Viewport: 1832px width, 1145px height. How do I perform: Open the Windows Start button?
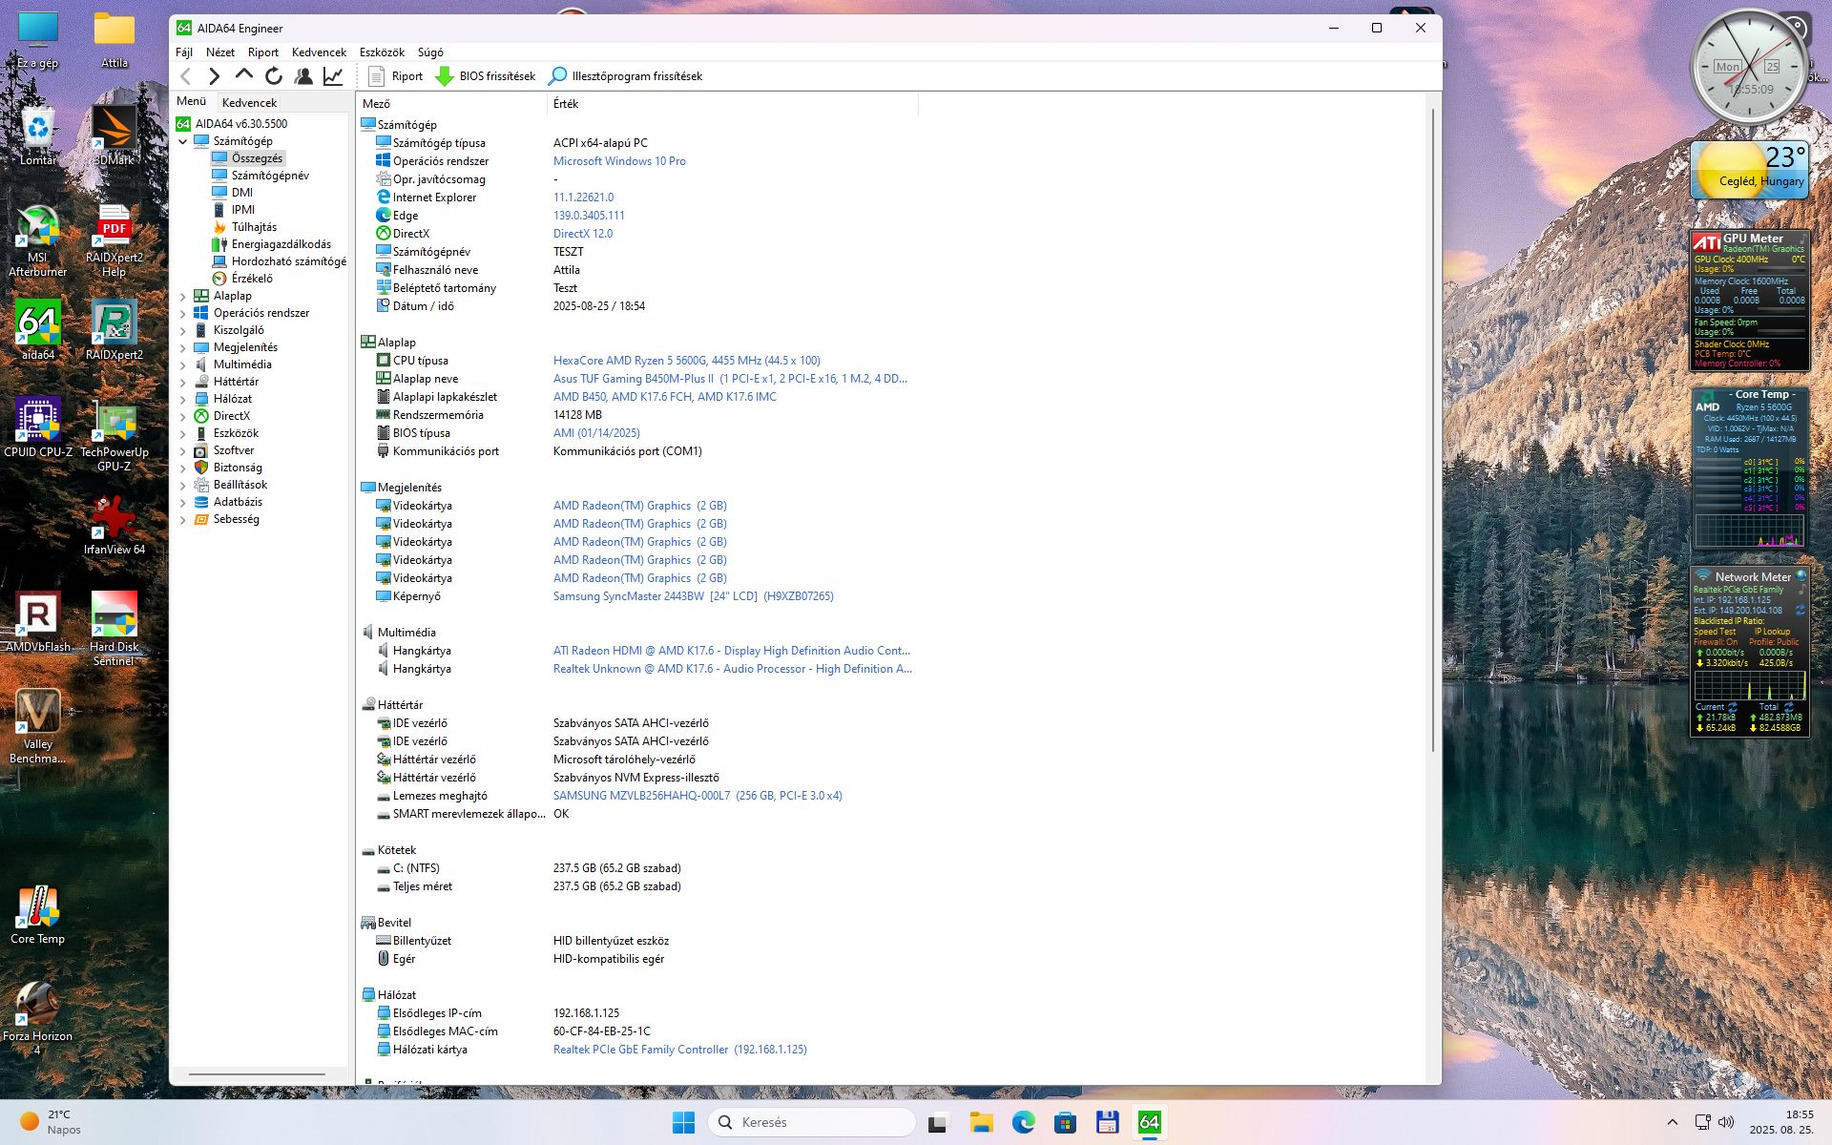(683, 1123)
